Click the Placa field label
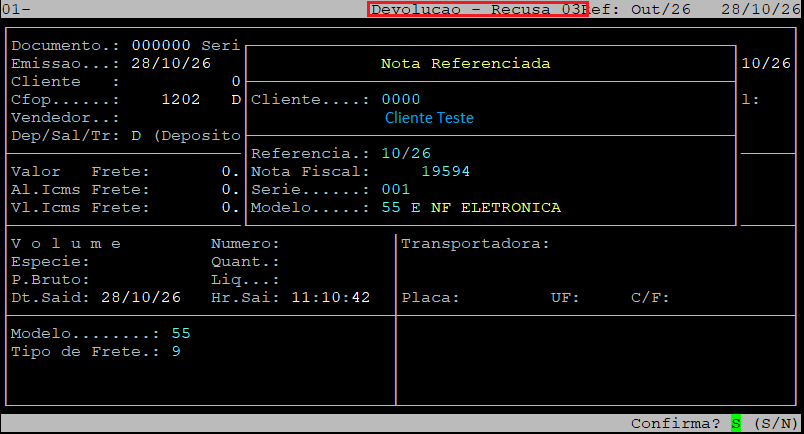This screenshot has width=804, height=434. pyautogui.click(x=430, y=298)
